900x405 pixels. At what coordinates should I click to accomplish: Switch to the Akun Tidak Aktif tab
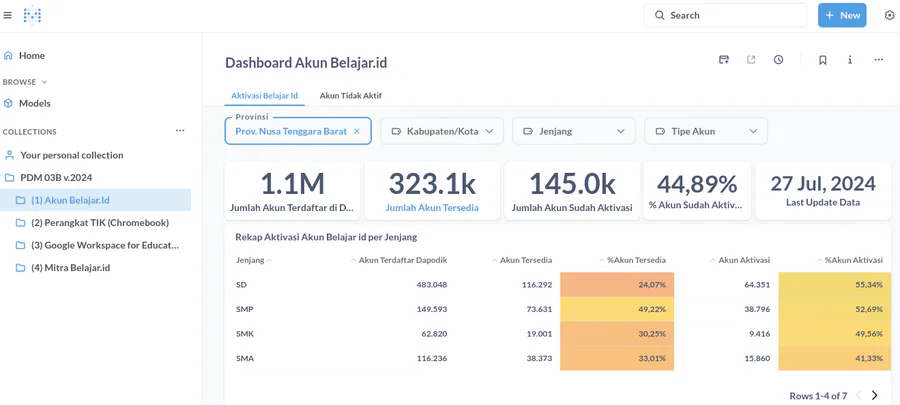pyautogui.click(x=350, y=96)
